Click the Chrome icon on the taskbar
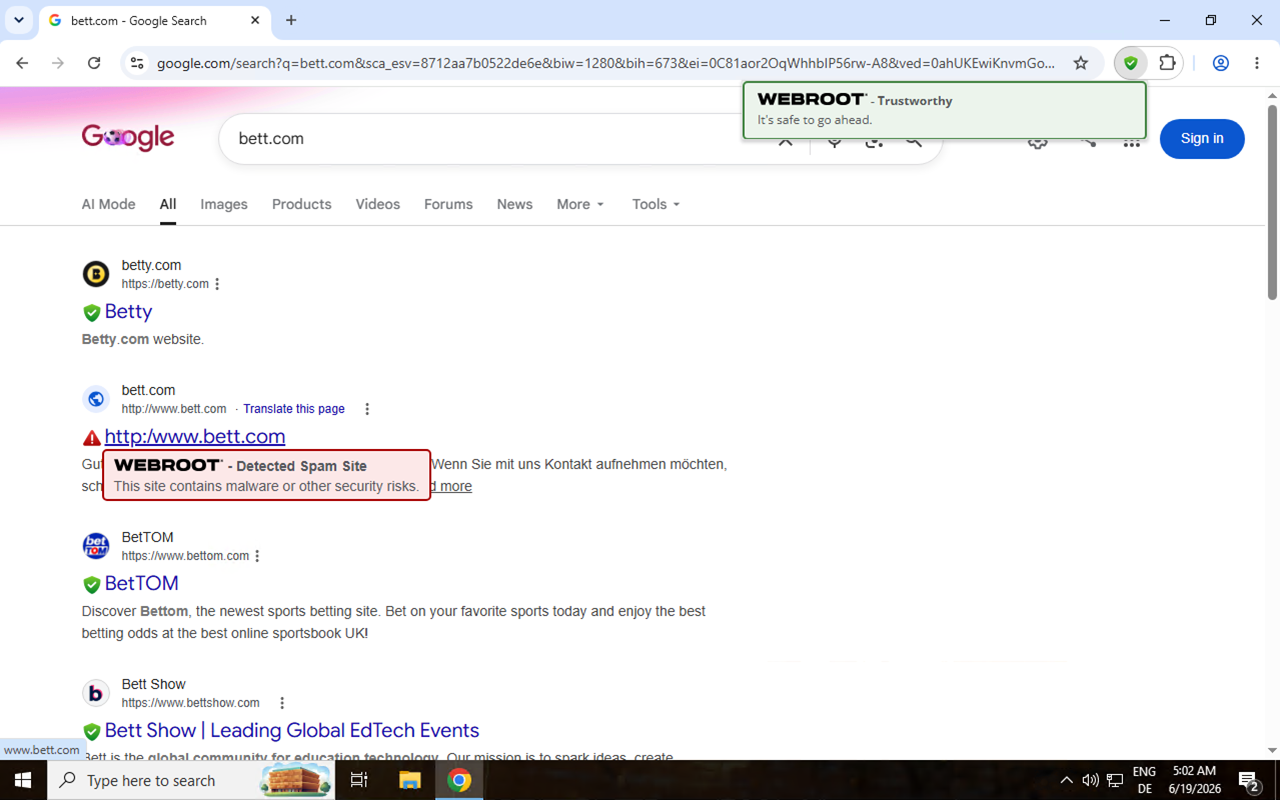The image size is (1280, 800). pos(460,780)
